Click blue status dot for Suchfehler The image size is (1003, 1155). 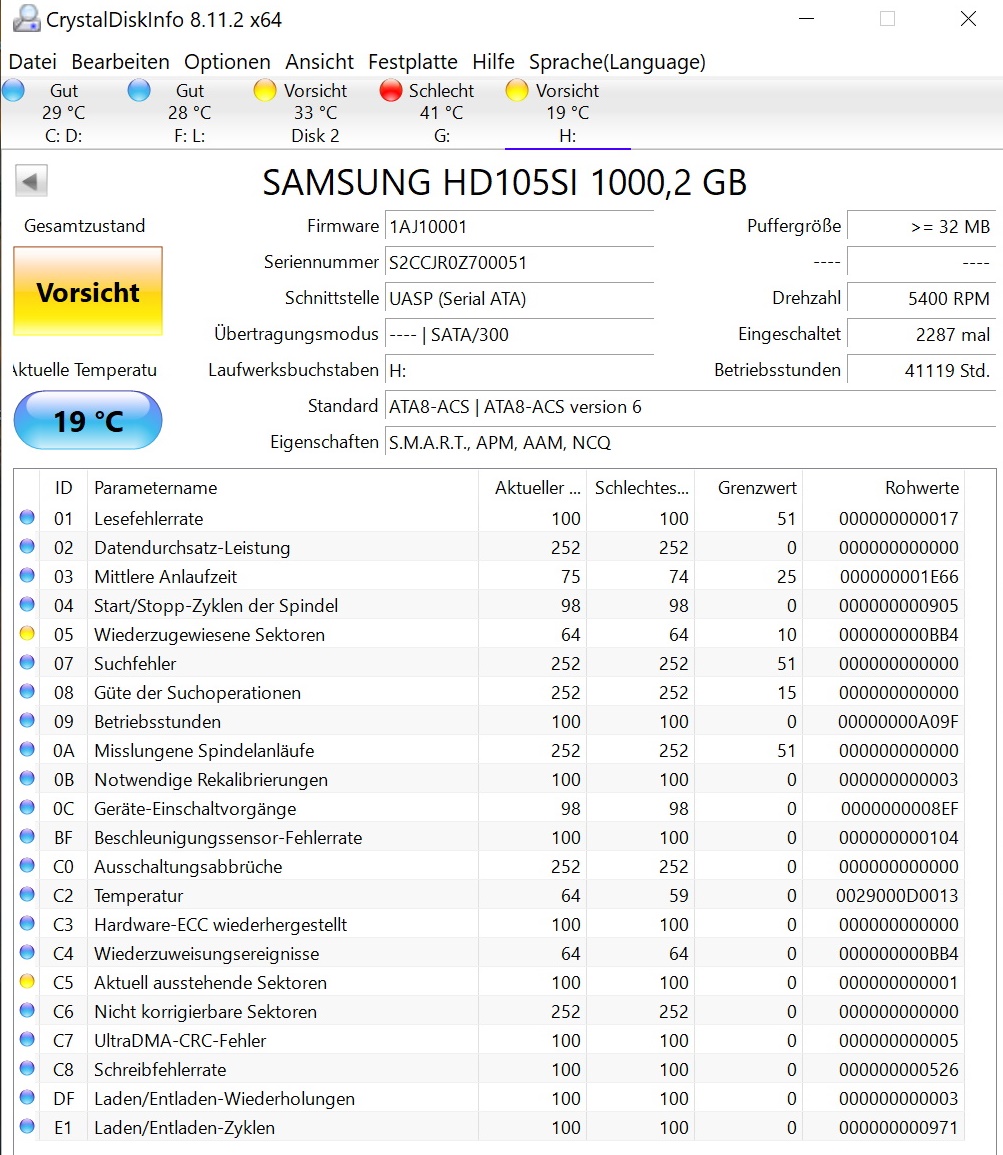click(27, 662)
